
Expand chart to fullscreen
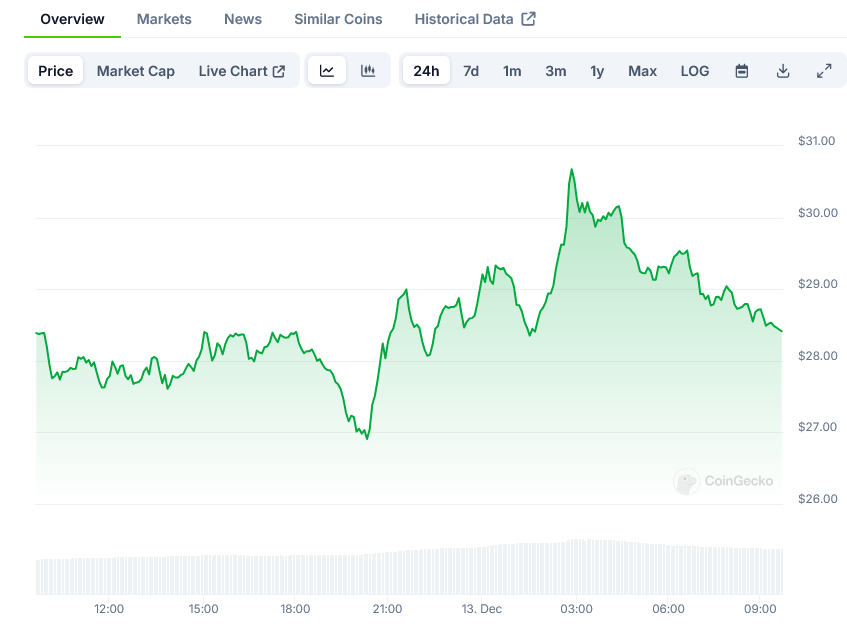[x=824, y=71]
